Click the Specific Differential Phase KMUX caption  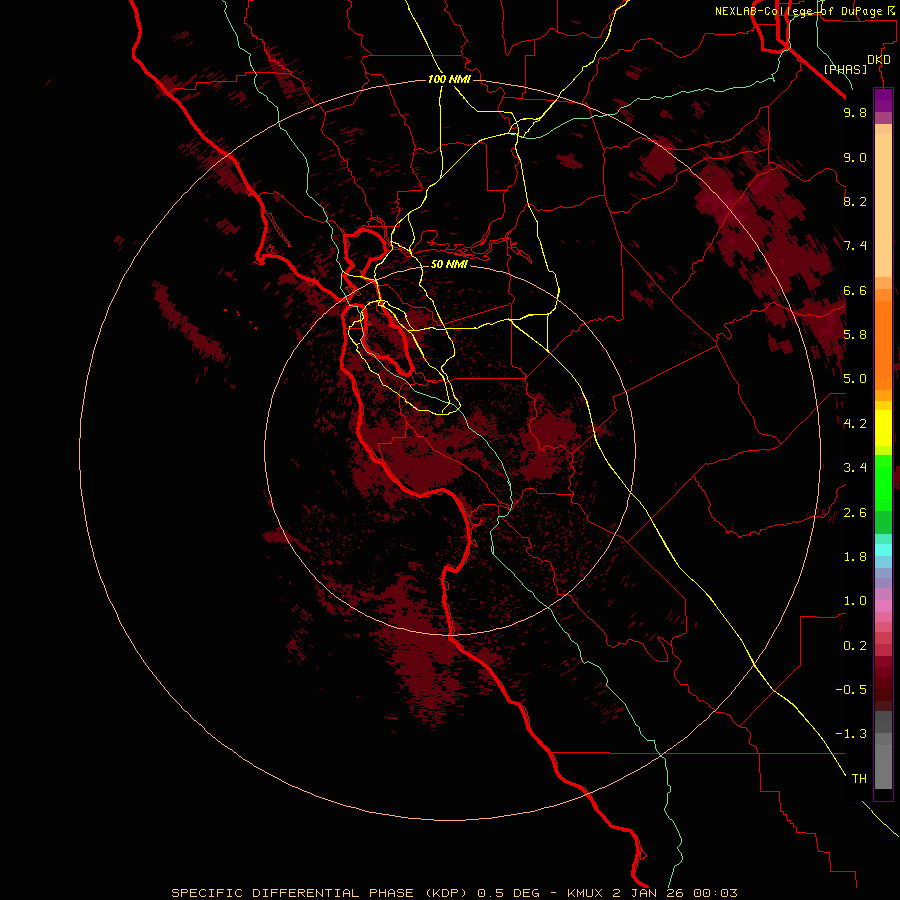(x=454, y=893)
